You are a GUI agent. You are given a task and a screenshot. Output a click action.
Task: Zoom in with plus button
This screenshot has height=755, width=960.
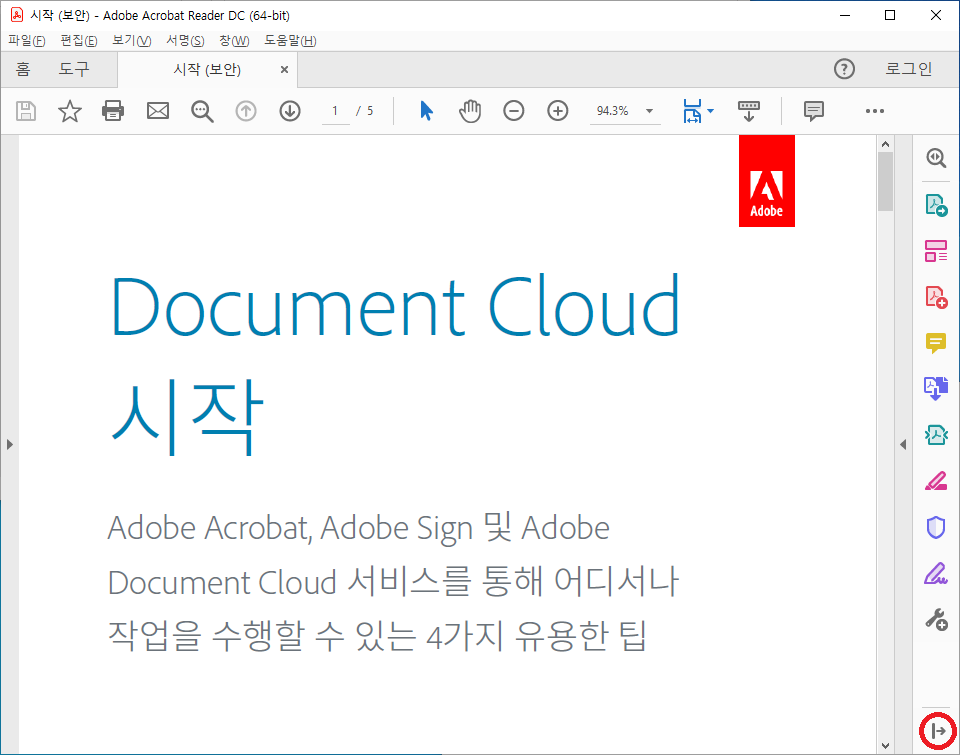558,111
